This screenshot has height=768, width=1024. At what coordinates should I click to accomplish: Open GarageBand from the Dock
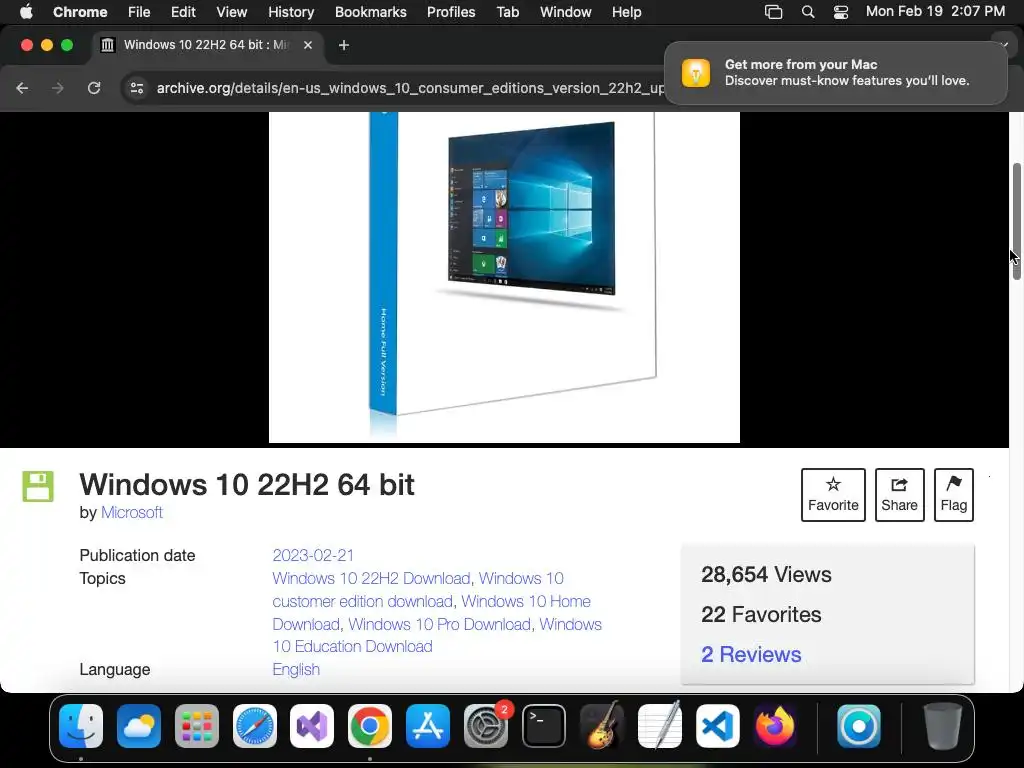pos(601,726)
